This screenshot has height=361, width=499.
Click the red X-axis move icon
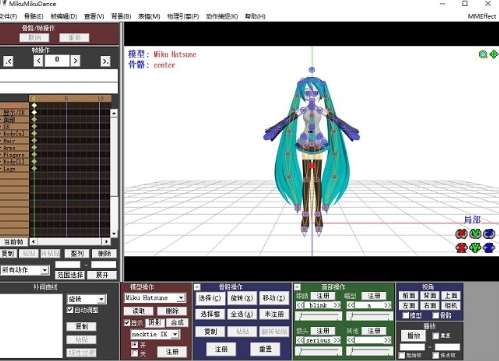point(461,248)
